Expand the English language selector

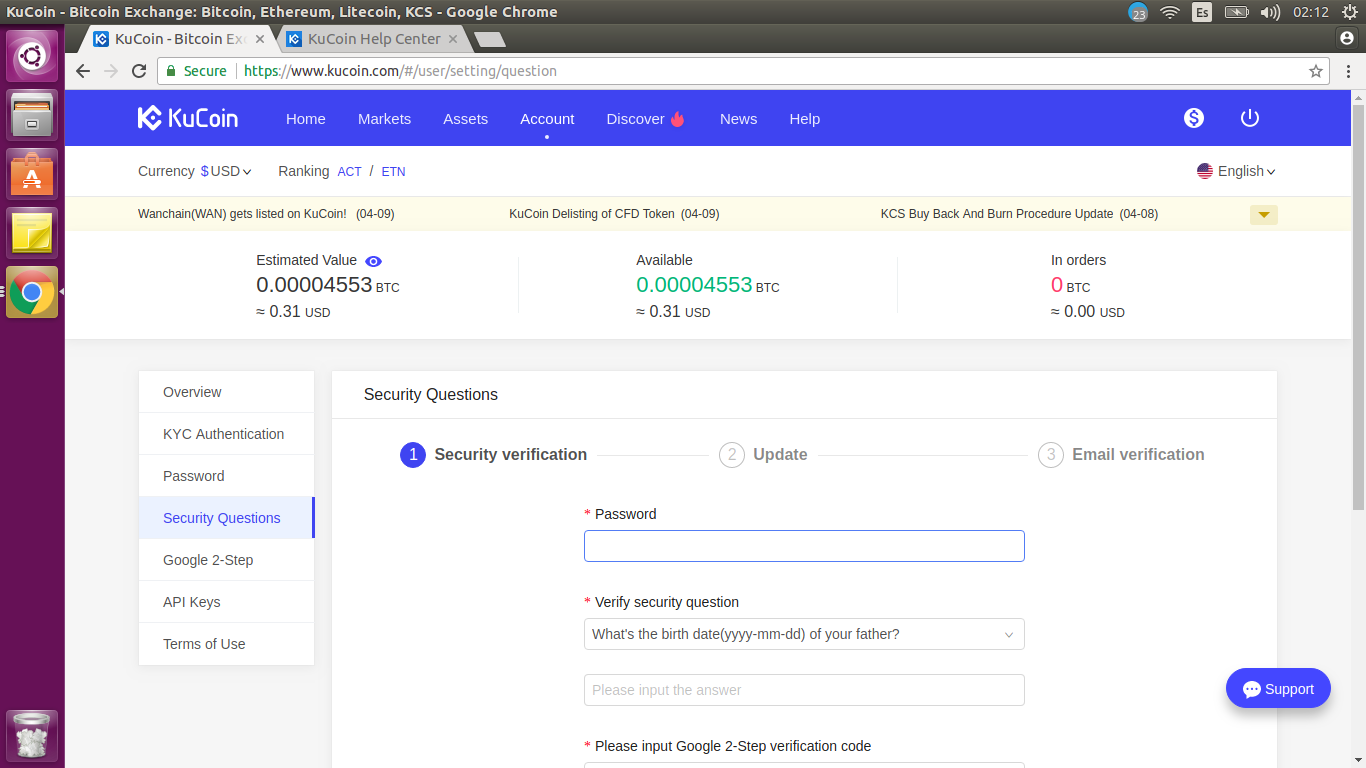click(x=1236, y=170)
